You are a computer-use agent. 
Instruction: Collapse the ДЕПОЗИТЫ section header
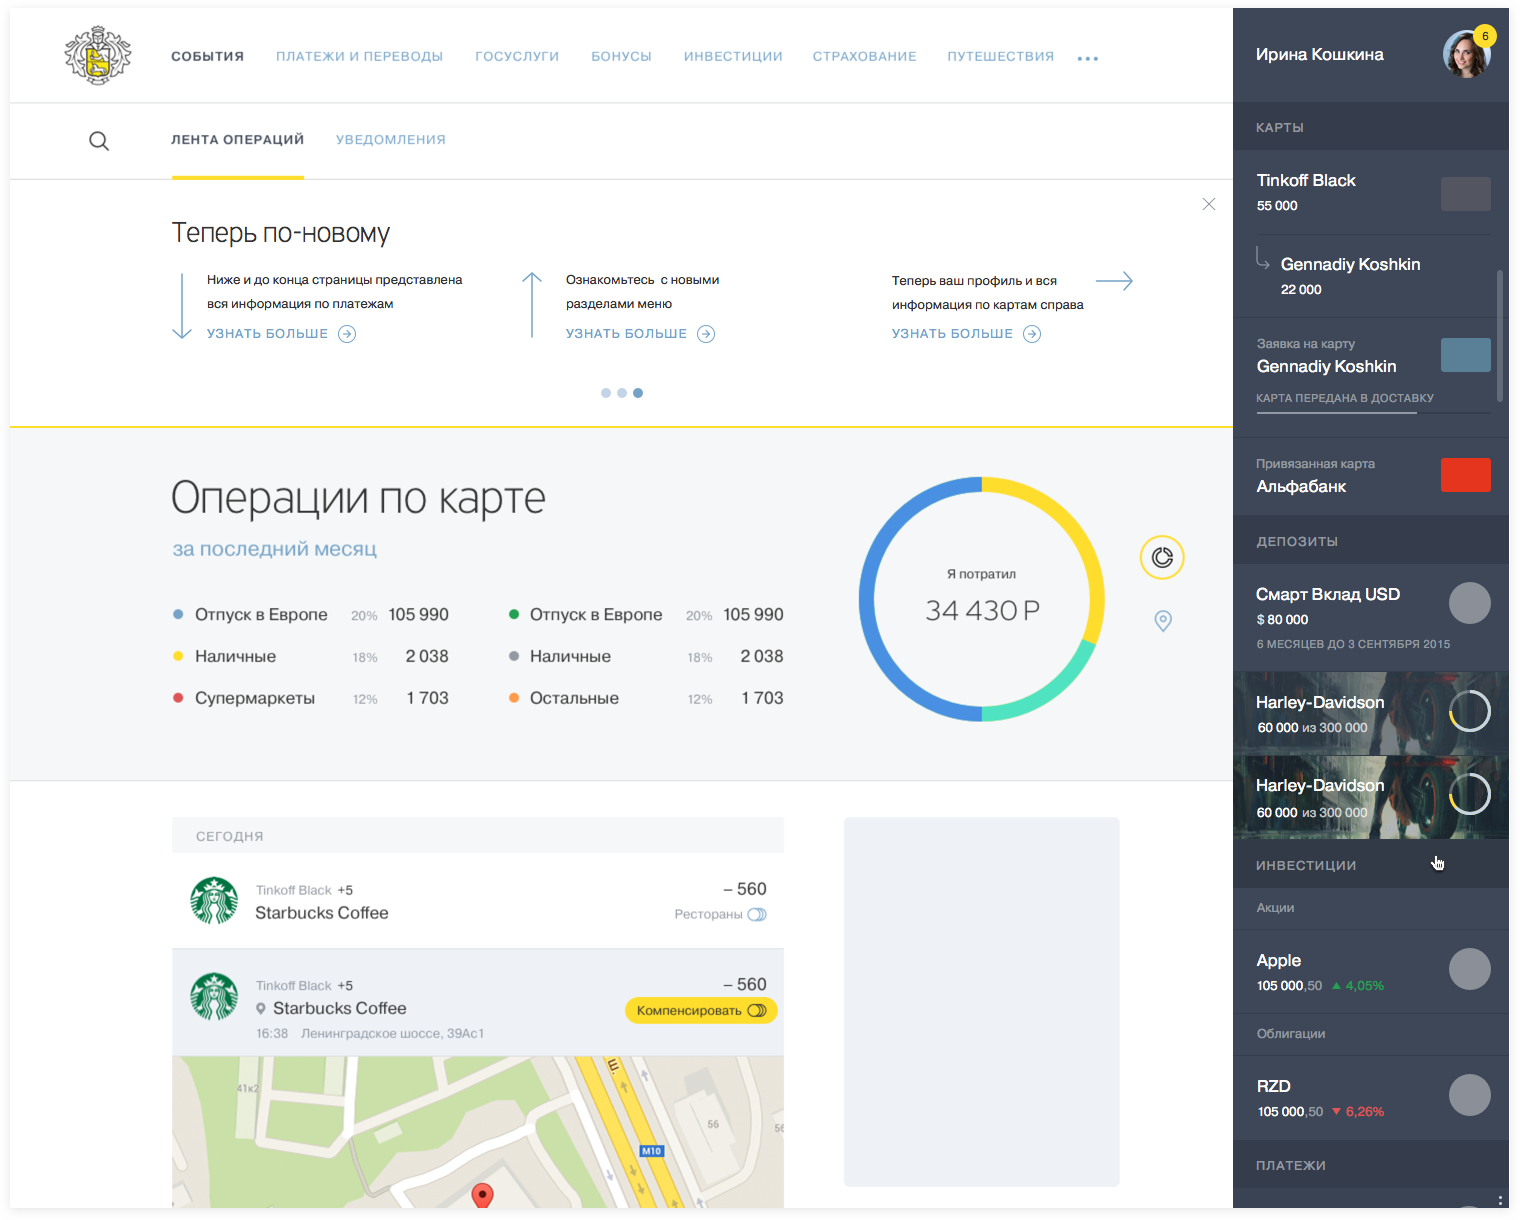[1371, 541]
